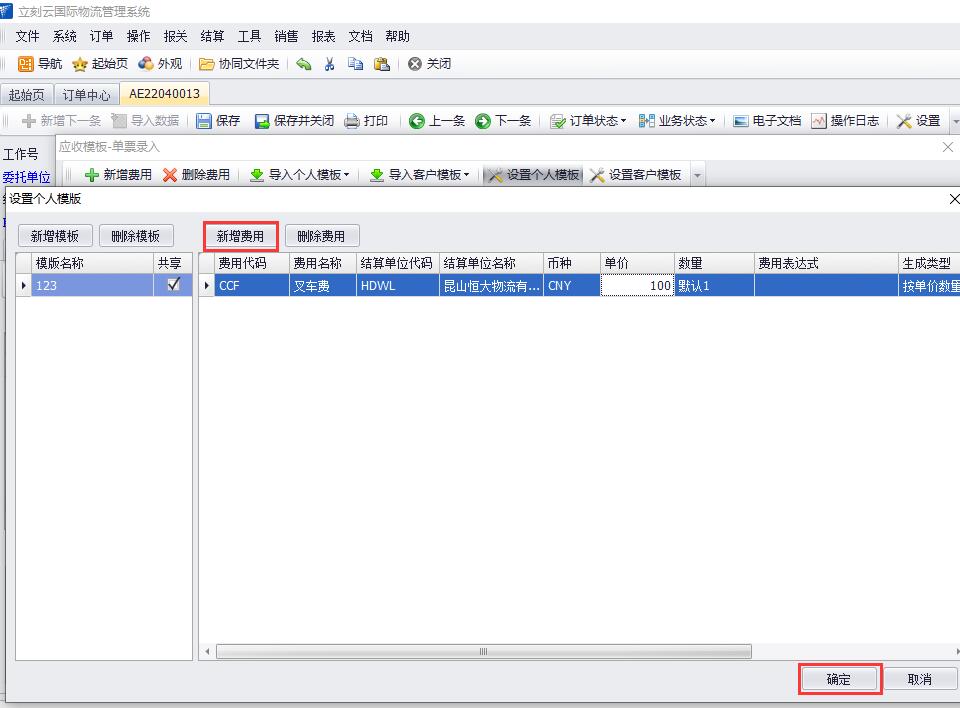Open the Reports (报表) menu
Image resolution: width=960 pixels, height=708 pixels.
(323, 36)
